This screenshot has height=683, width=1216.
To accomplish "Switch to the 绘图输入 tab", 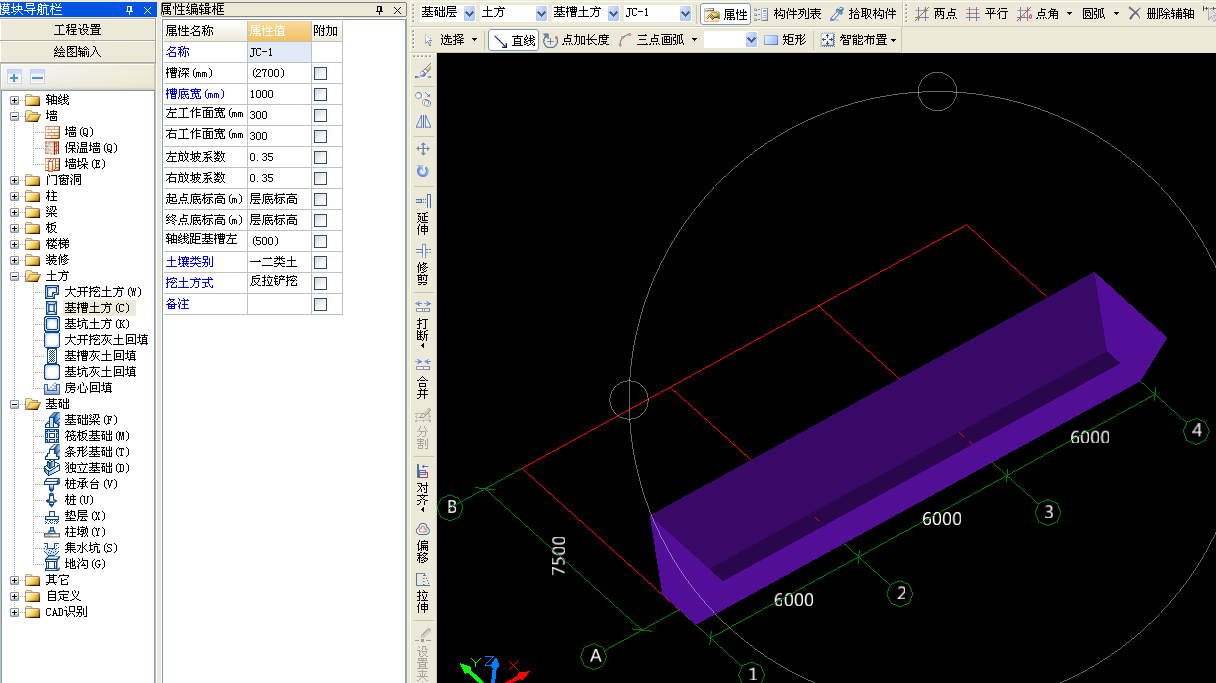I will tap(78, 51).
